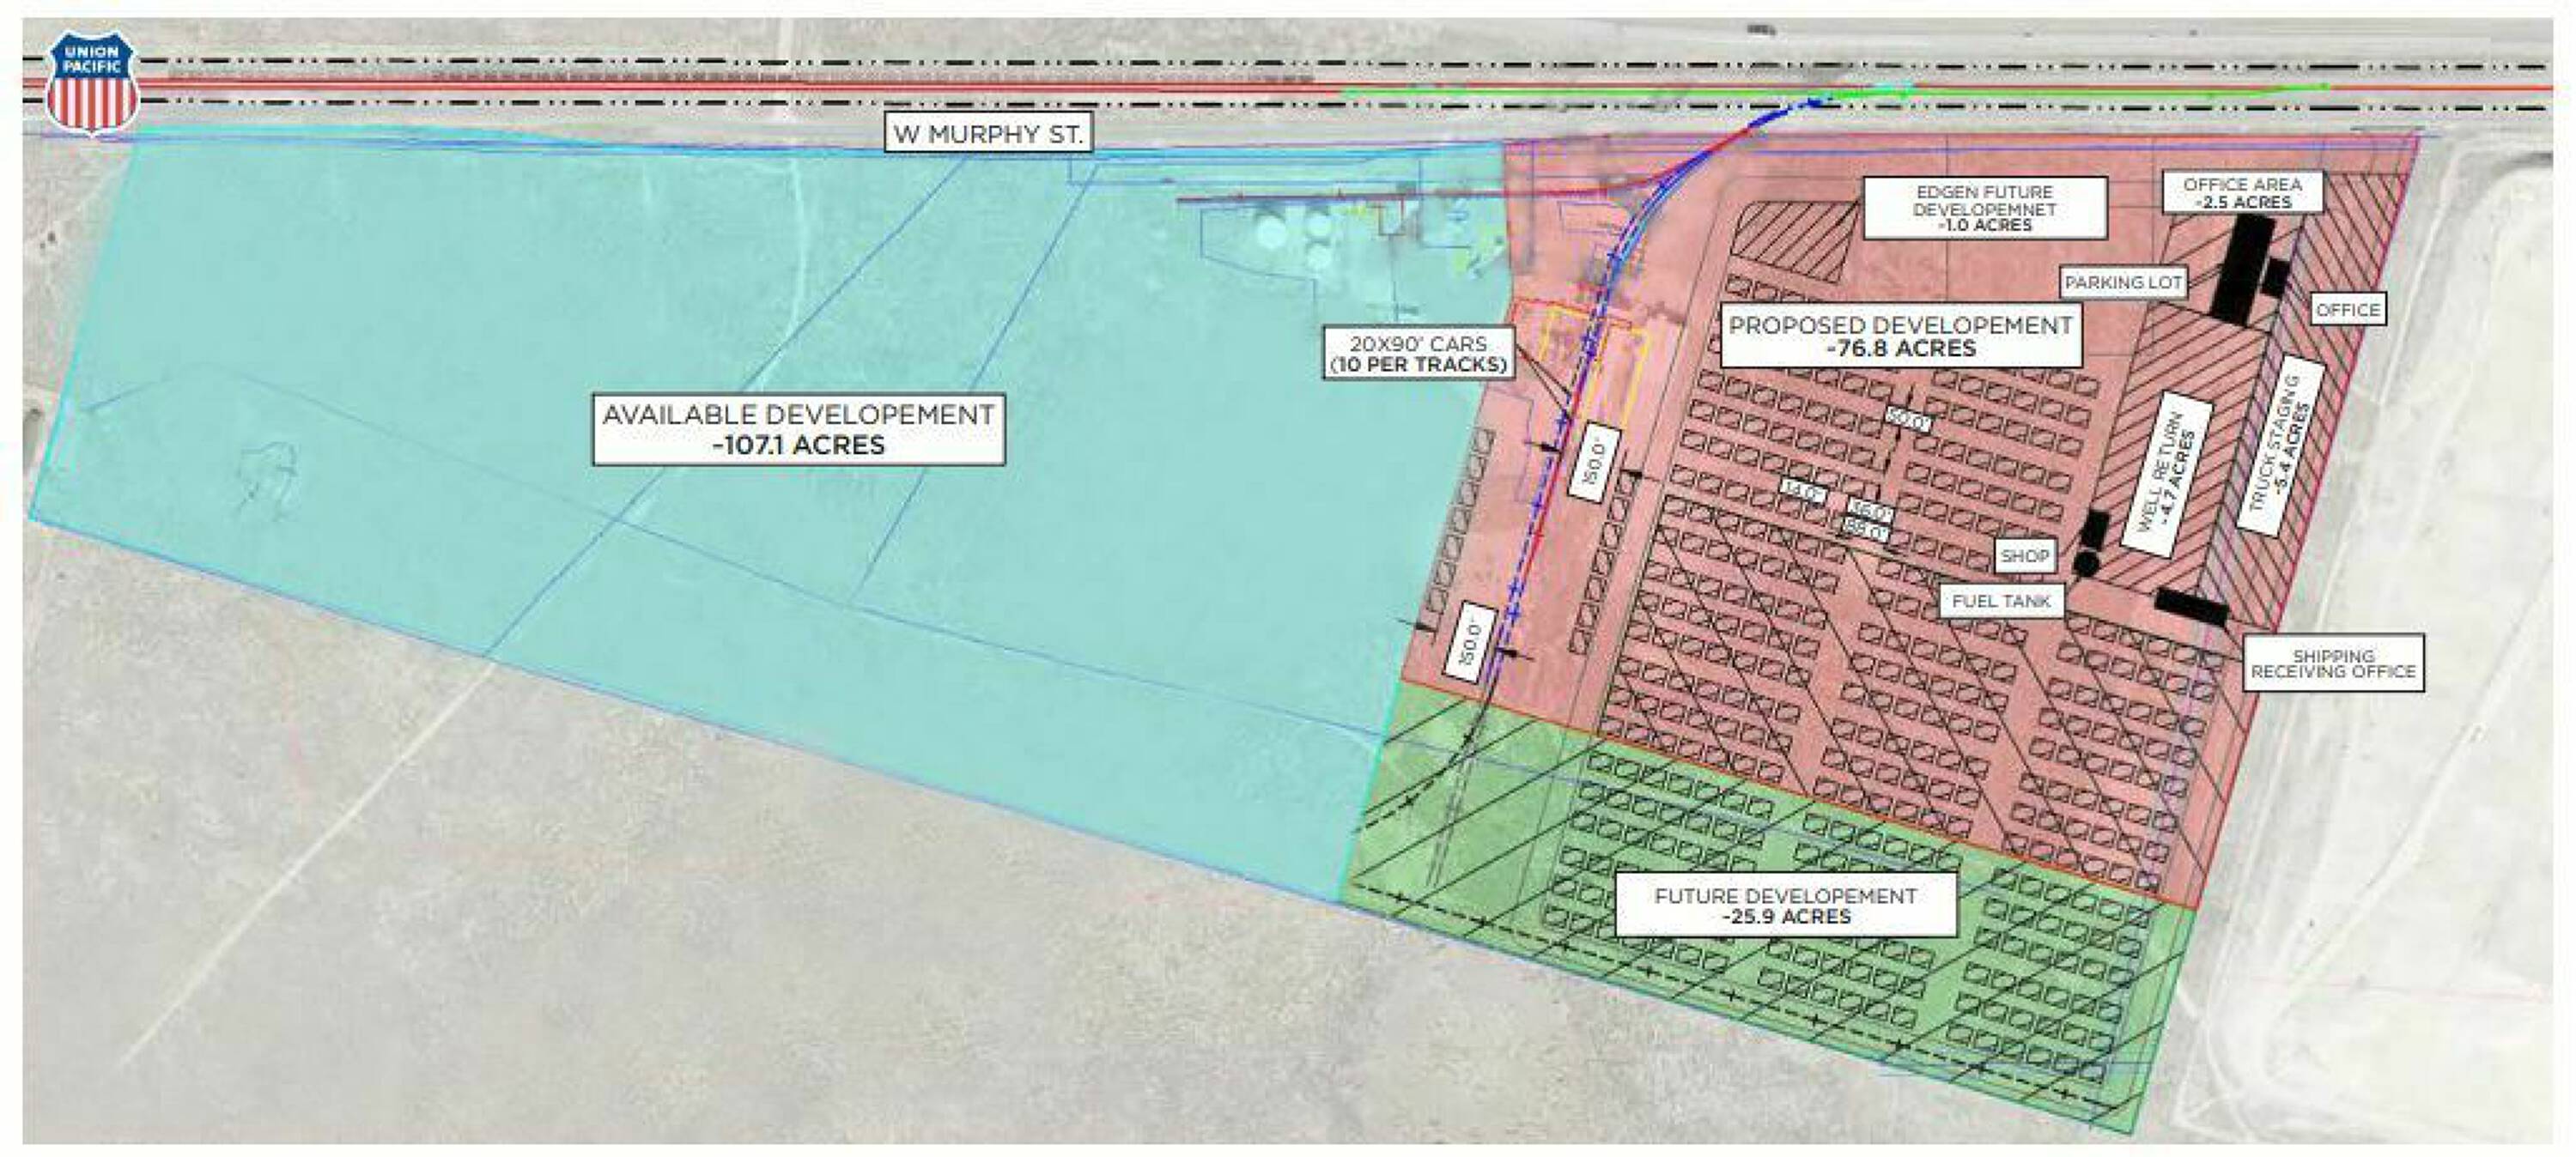The width and height of the screenshot is (2576, 1157).
Task: Click the Edgen Future Development label
Action: (x=1984, y=208)
